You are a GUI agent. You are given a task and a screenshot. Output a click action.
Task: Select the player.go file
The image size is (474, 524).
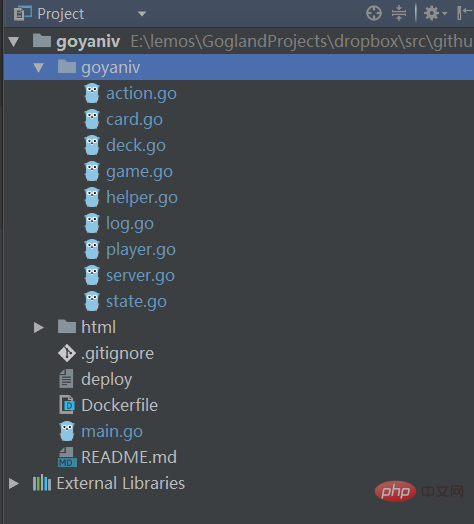[141, 250]
